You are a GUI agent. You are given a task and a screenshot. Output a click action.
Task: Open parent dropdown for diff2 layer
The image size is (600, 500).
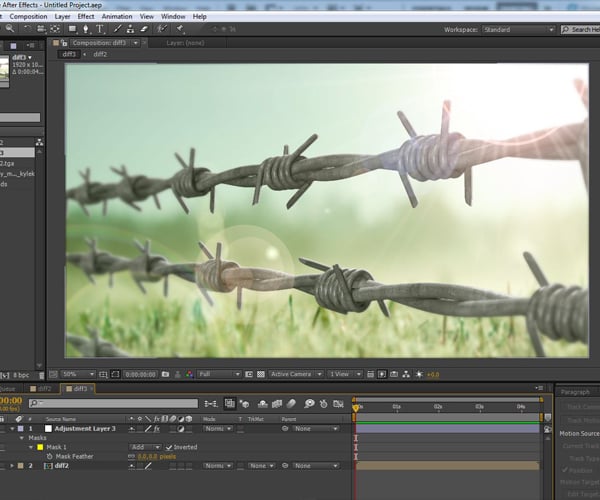pos(316,466)
